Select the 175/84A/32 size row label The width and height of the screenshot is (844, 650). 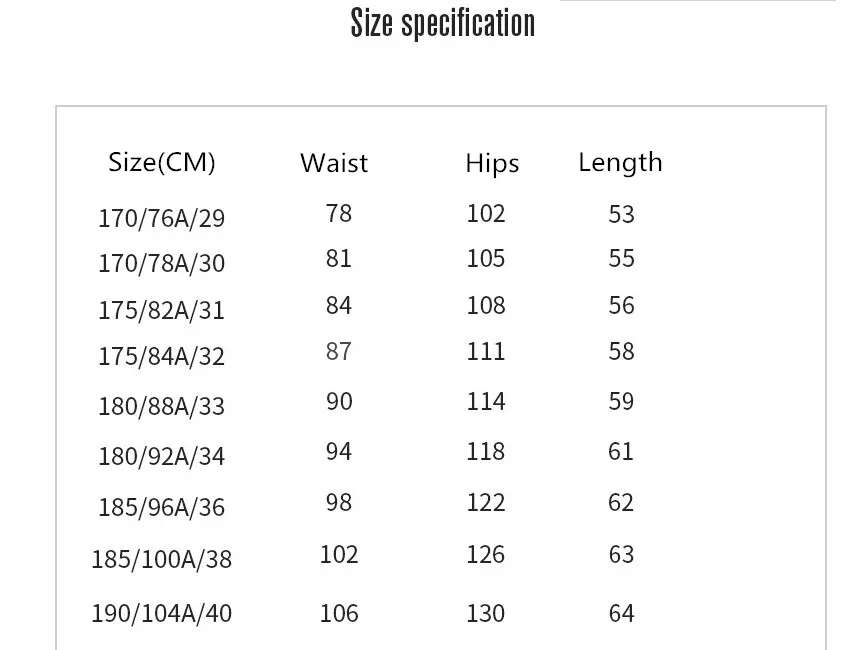coord(161,356)
